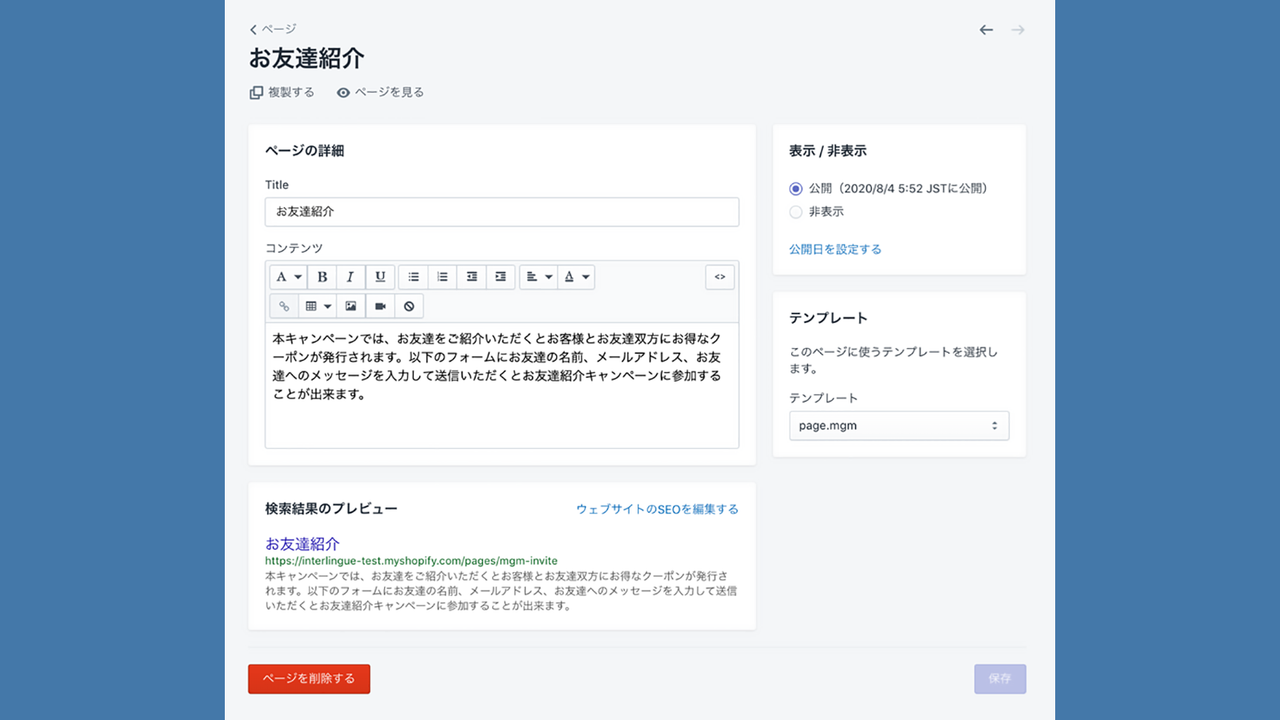Click 公開日を設定する link

pyautogui.click(x=835, y=249)
